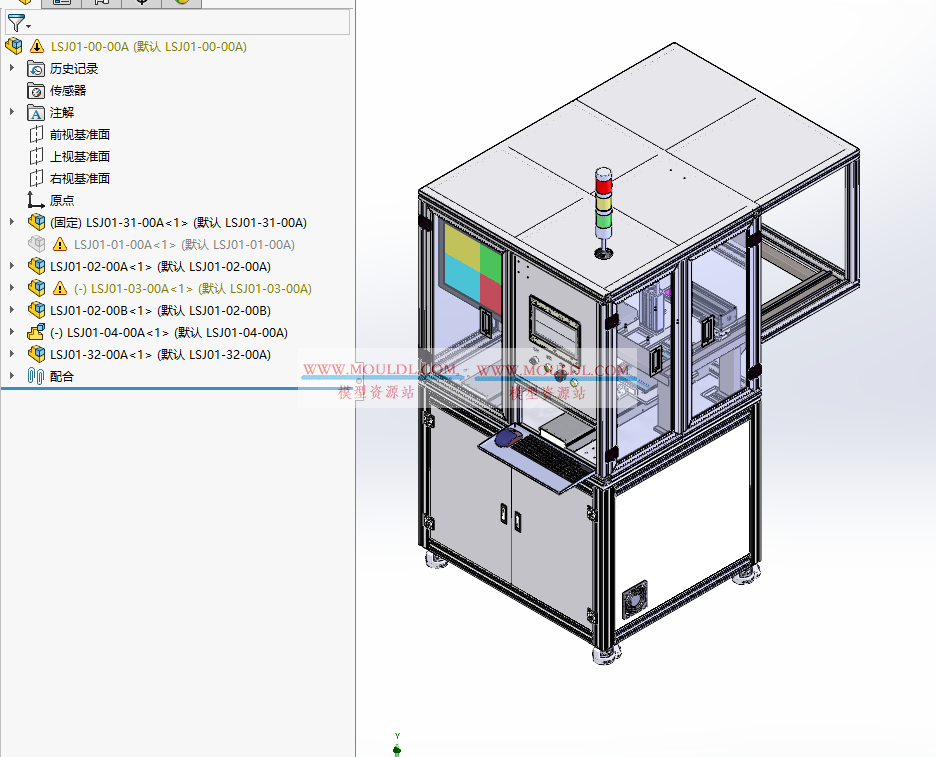The height and width of the screenshot is (757, 936).
Task: Click the 历史记录 history folder icon
Action: click(x=37, y=68)
